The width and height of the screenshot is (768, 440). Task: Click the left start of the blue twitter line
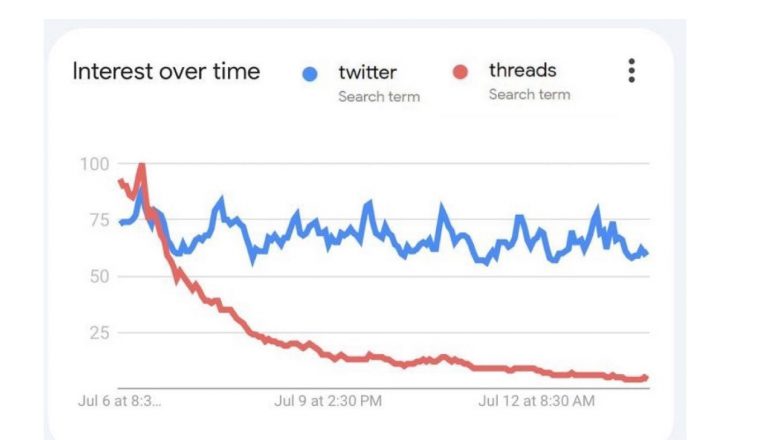coord(121,222)
